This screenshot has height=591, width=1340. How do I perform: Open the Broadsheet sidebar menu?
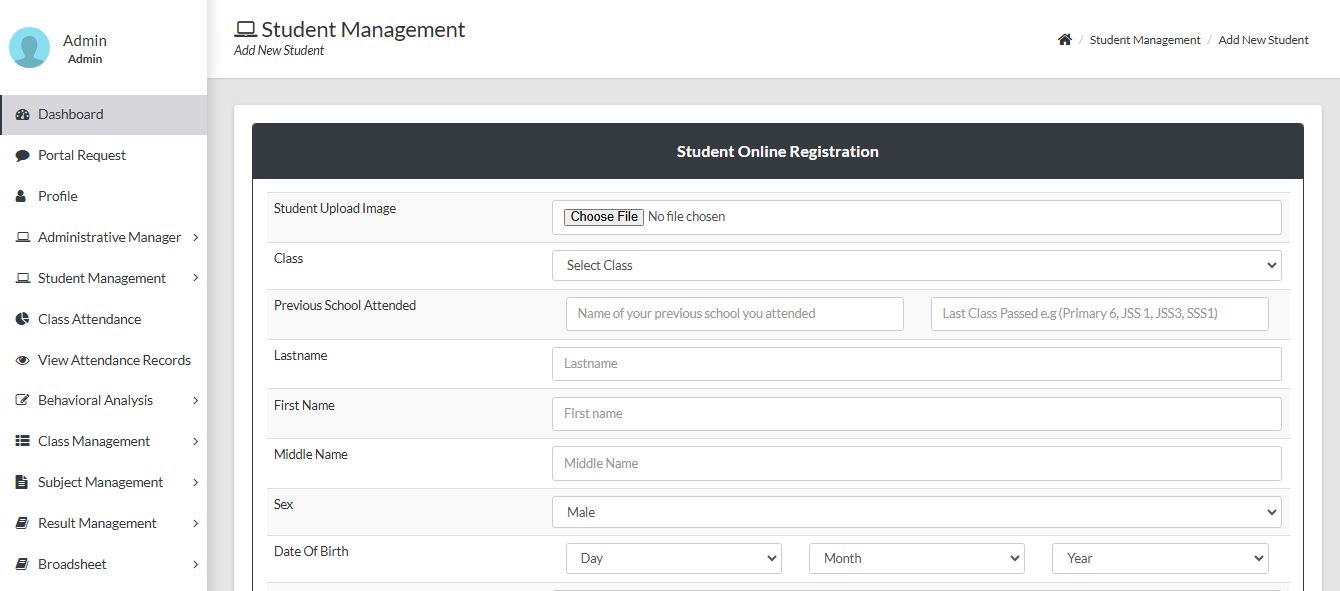[x=72, y=565]
